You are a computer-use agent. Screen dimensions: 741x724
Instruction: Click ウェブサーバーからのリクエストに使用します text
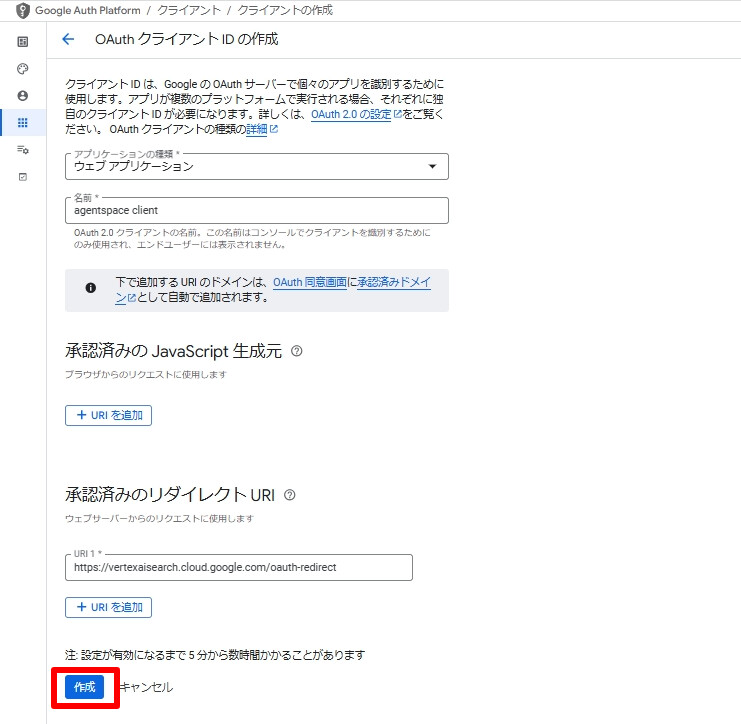(160, 518)
